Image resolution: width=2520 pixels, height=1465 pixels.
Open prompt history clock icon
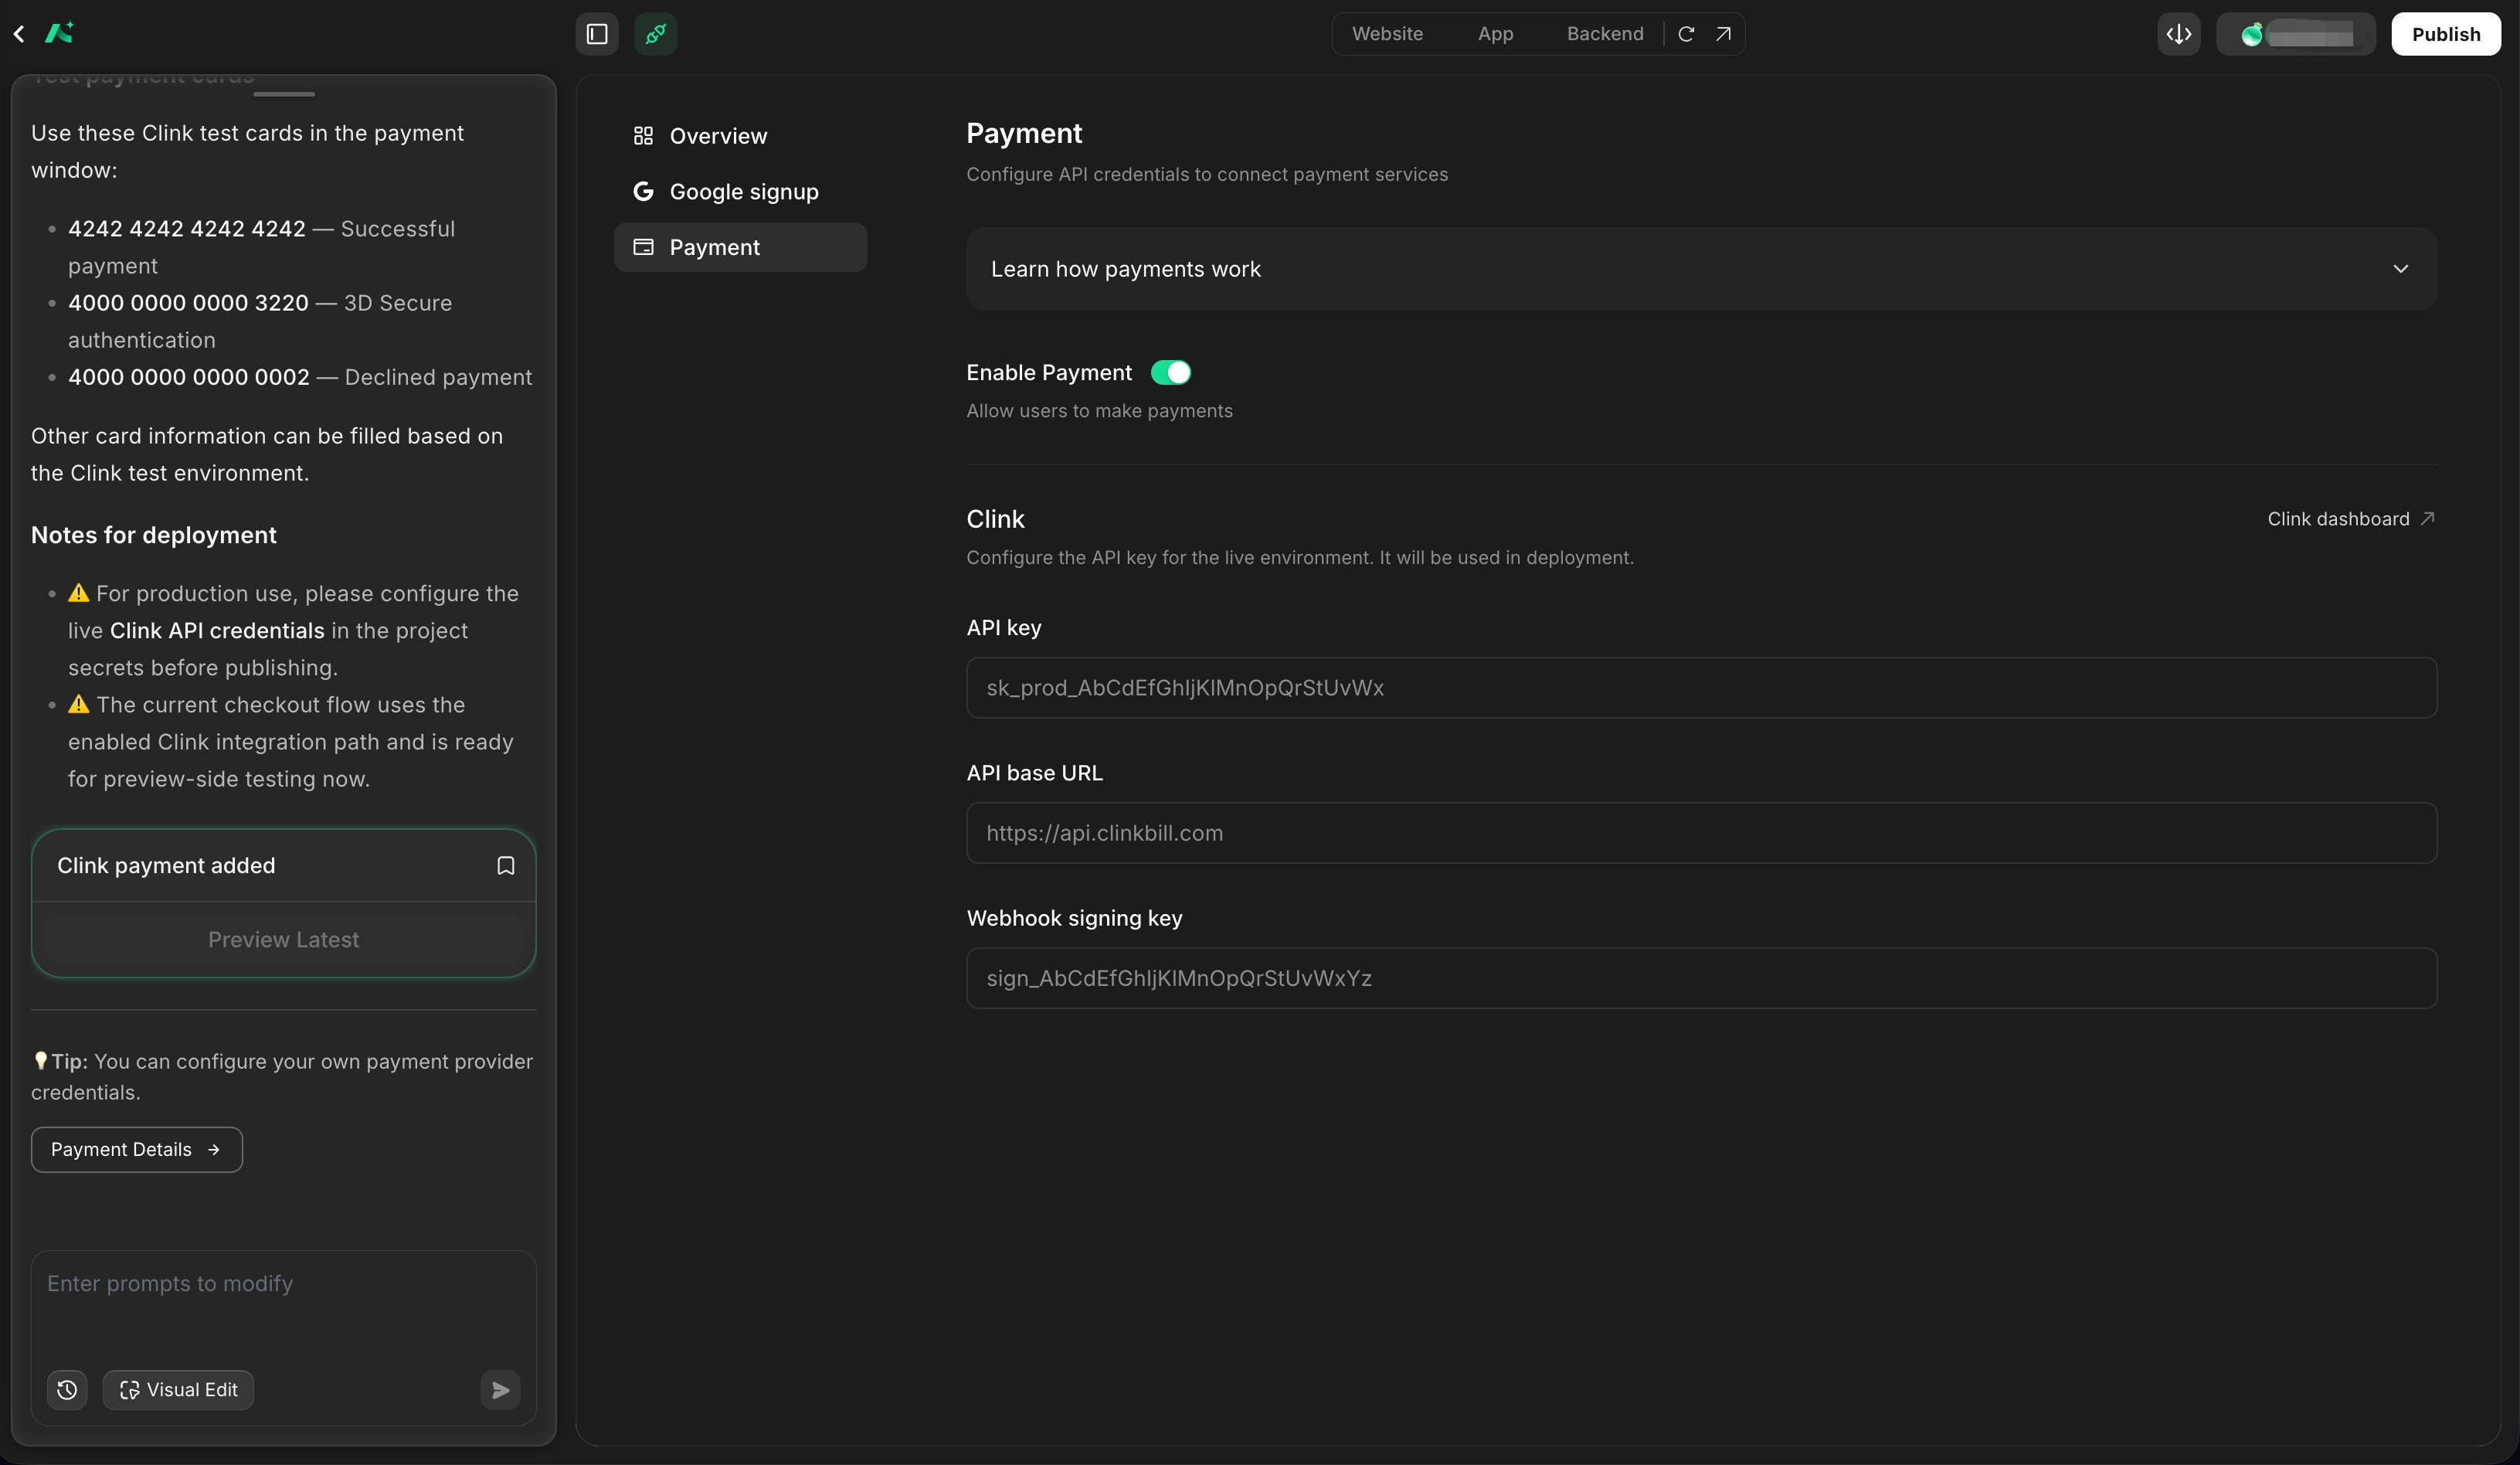(67, 1390)
